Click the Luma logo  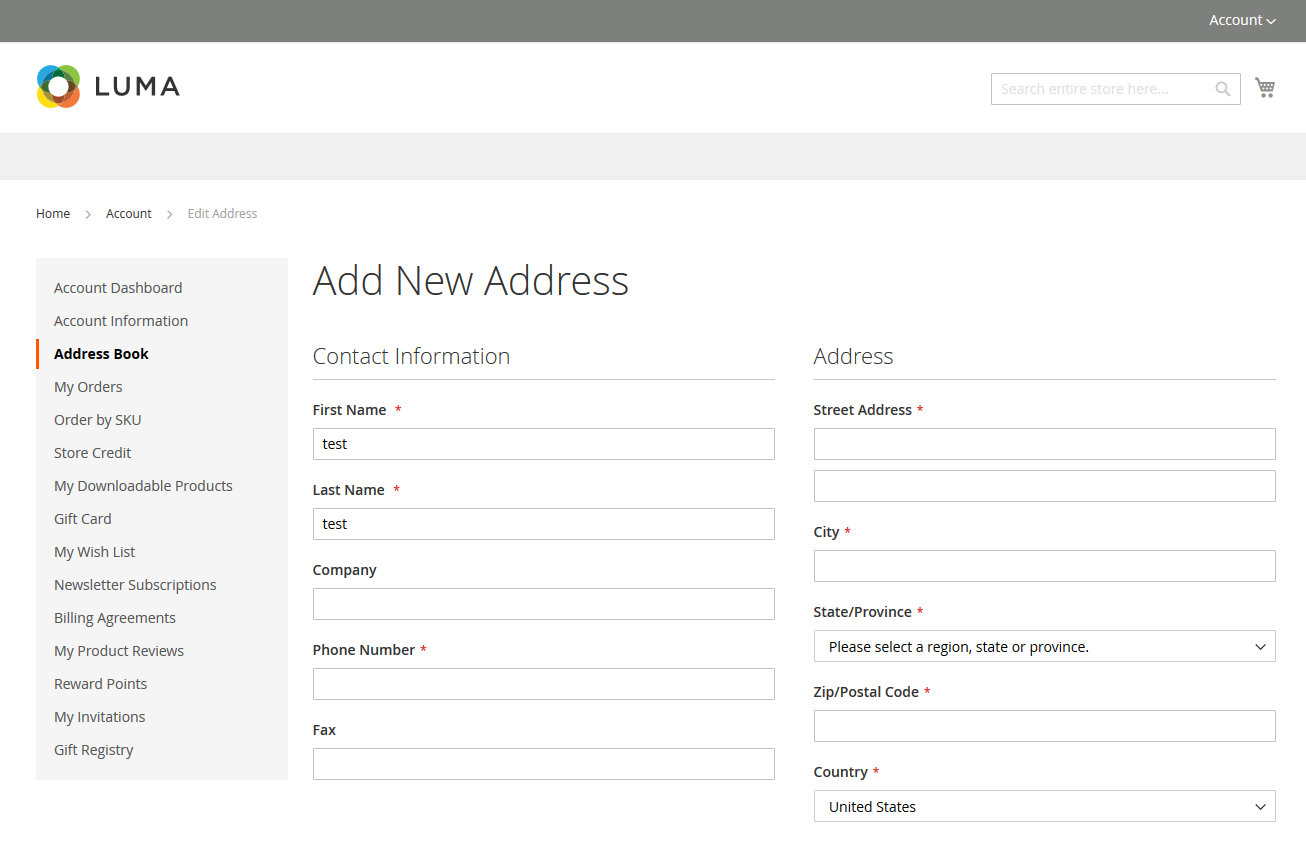point(108,87)
